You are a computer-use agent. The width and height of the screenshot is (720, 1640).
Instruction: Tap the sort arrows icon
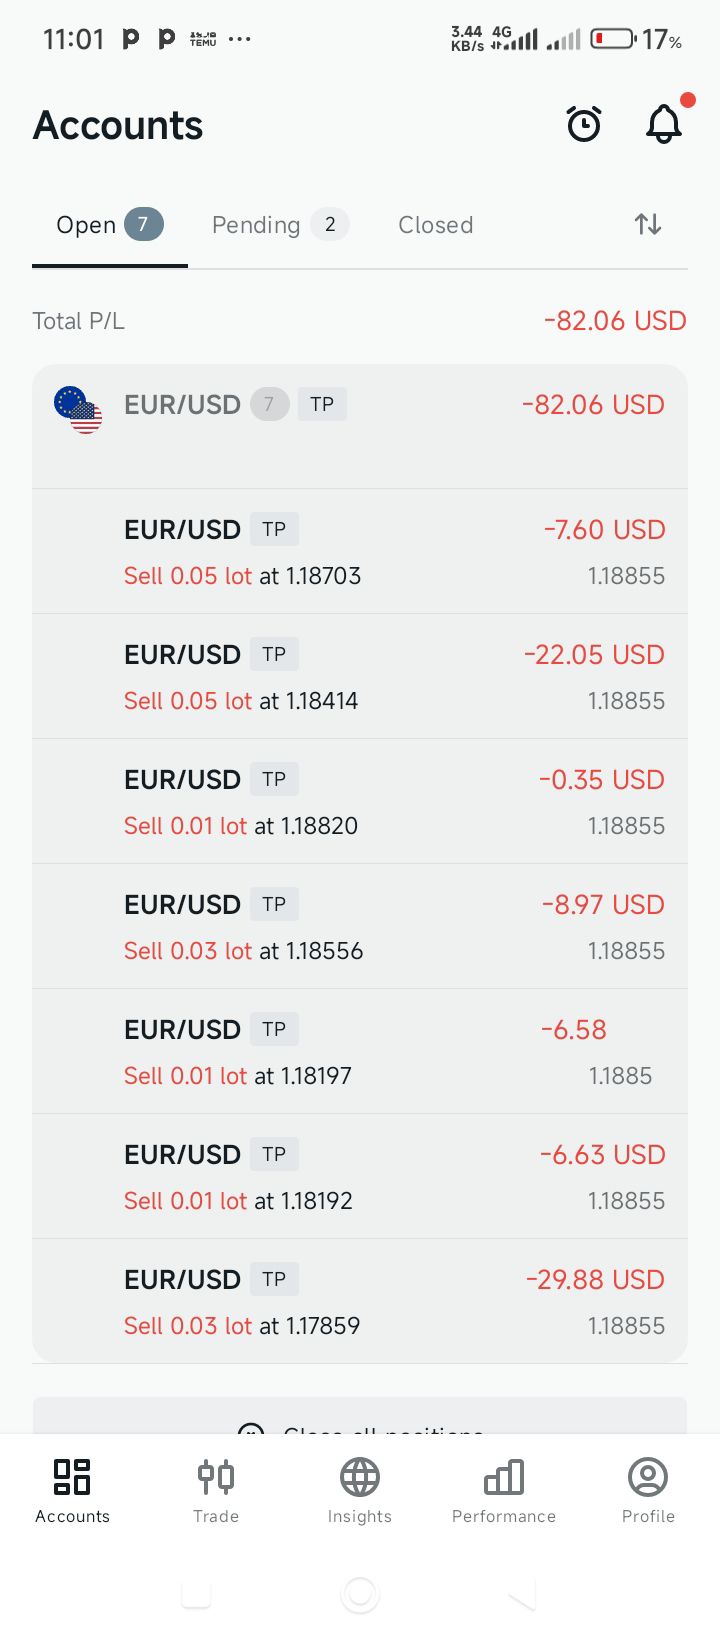pos(648,224)
